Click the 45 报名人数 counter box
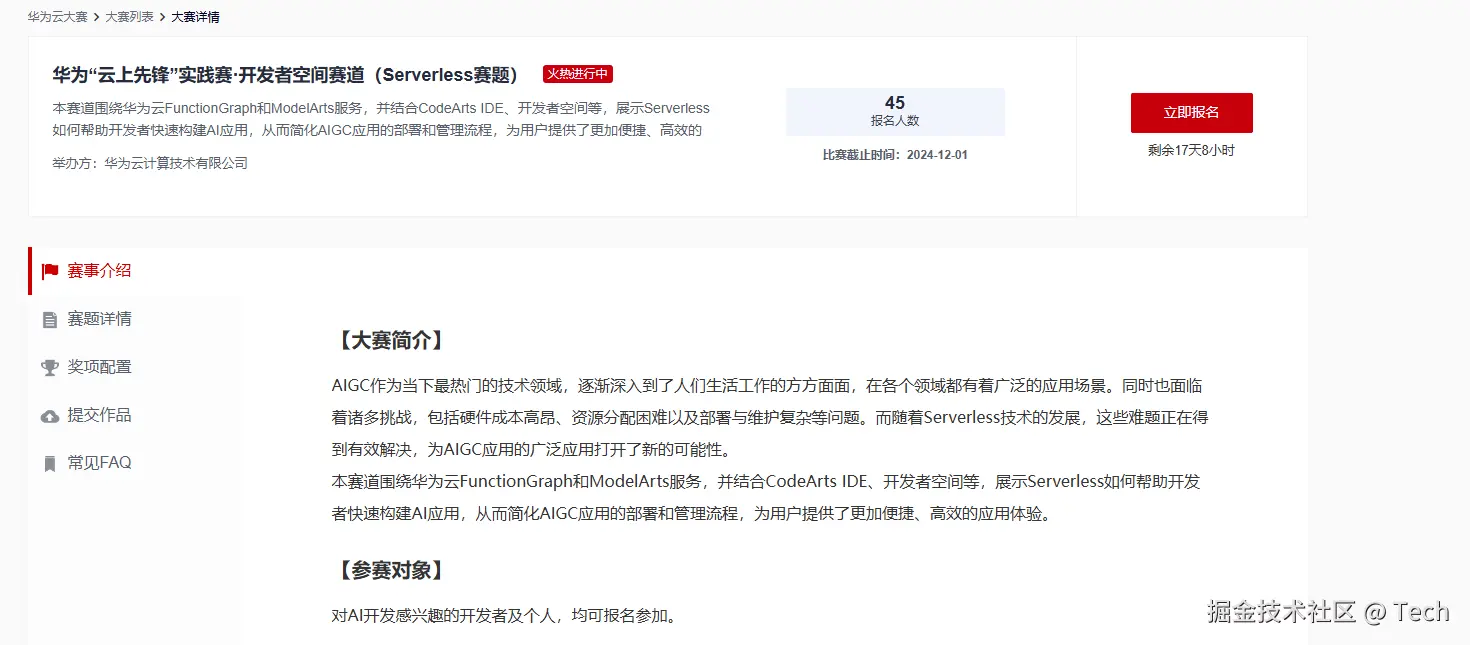 (x=895, y=112)
